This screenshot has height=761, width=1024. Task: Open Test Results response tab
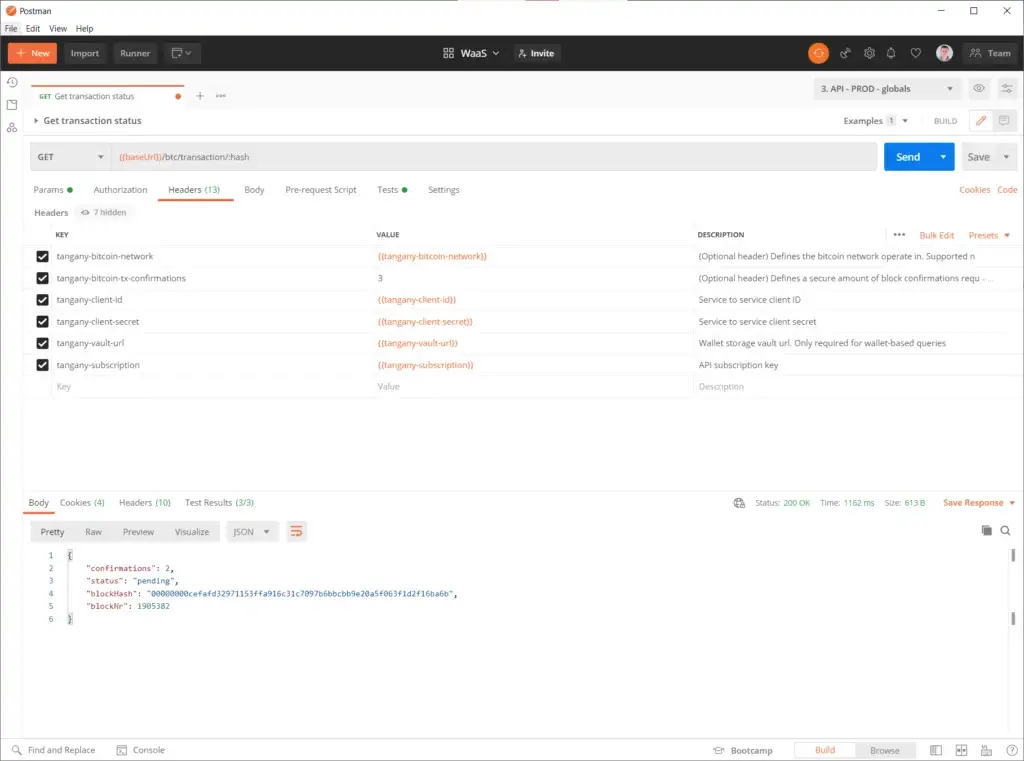tap(219, 502)
